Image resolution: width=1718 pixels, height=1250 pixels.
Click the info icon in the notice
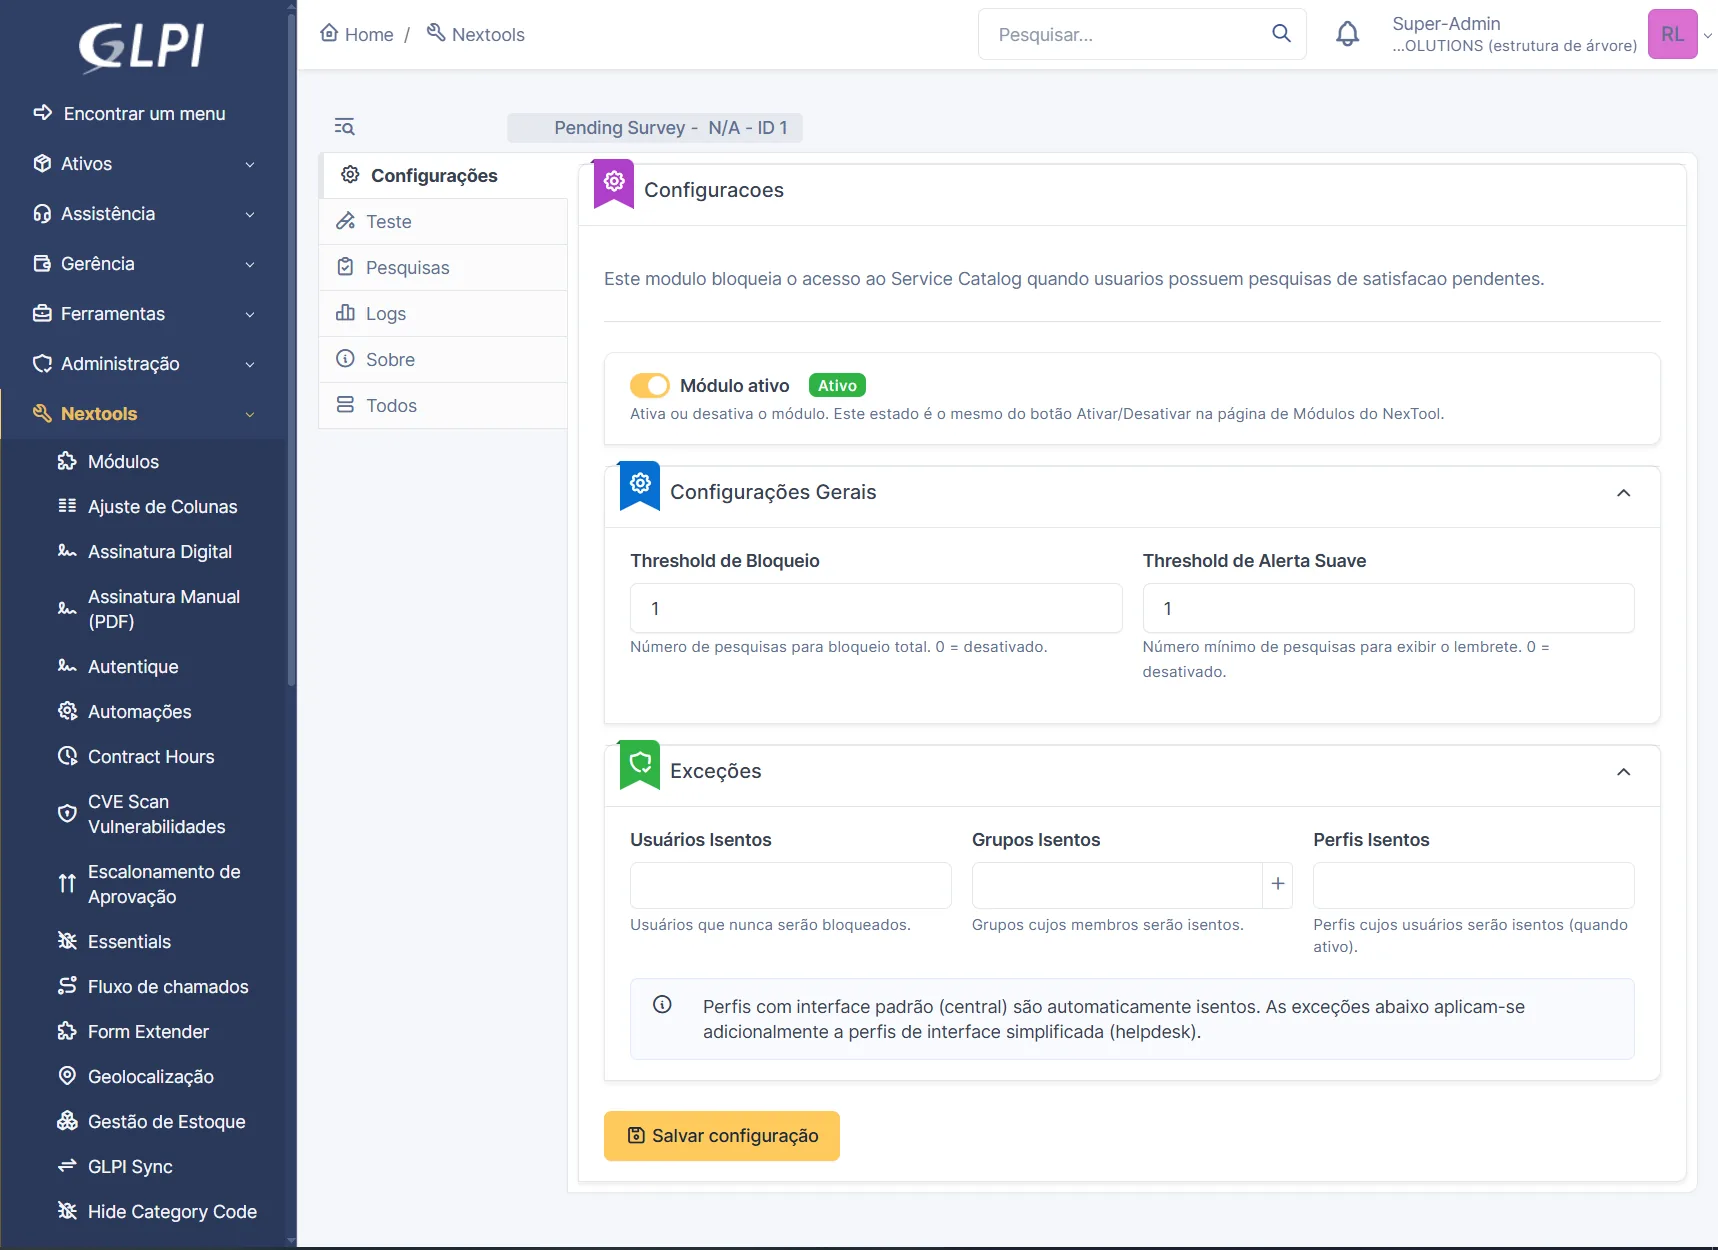point(662,1004)
